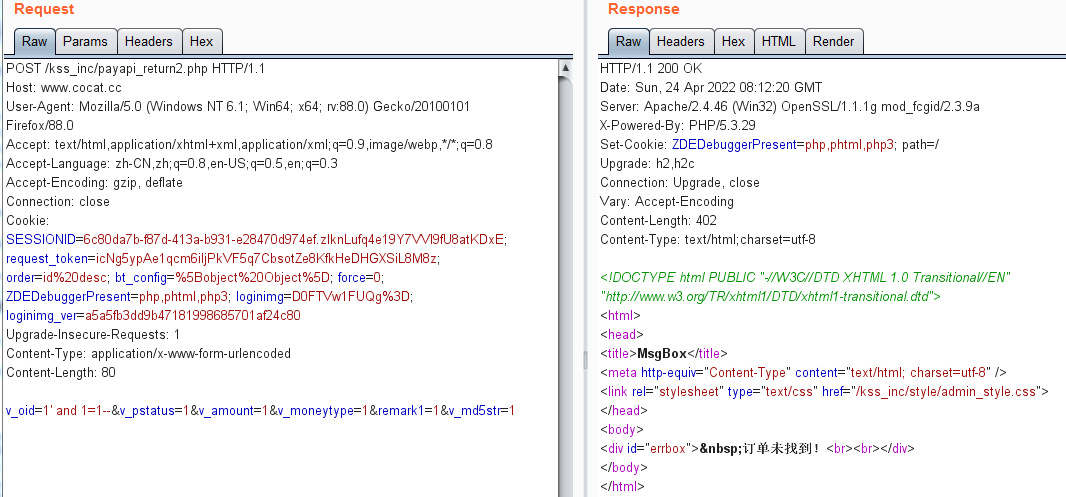Click the Vary: Accept-Encoding header
The height and width of the screenshot is (497, 1066).
pos(667,202)
